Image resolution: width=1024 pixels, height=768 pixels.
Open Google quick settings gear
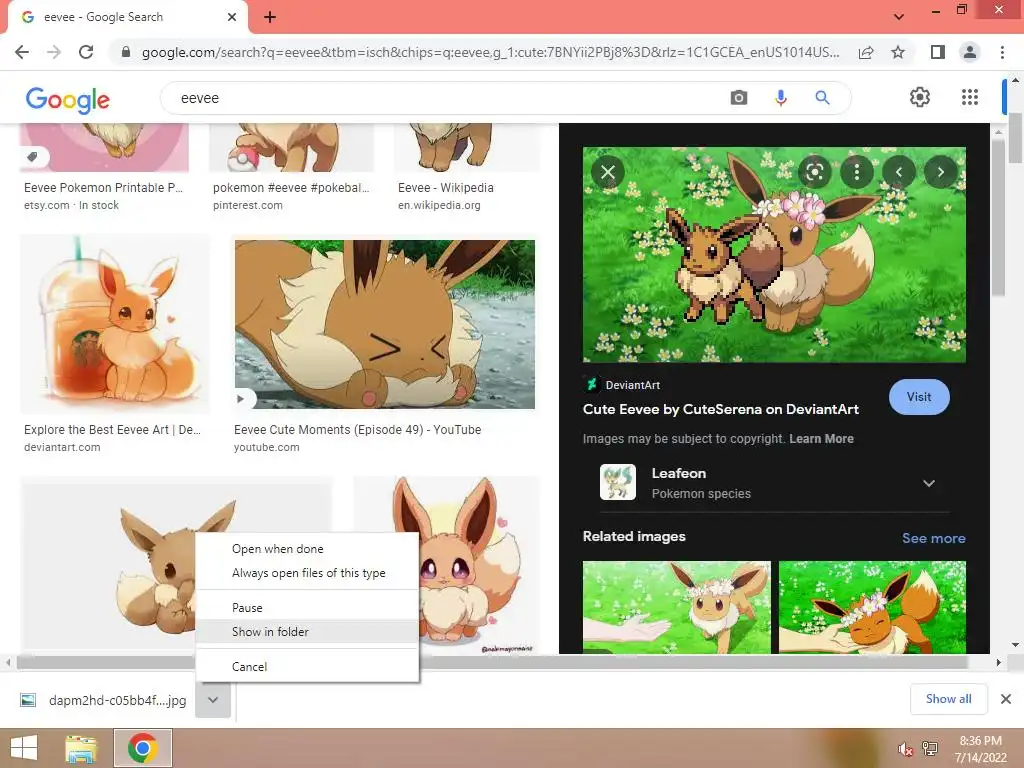tap(920, 97)
